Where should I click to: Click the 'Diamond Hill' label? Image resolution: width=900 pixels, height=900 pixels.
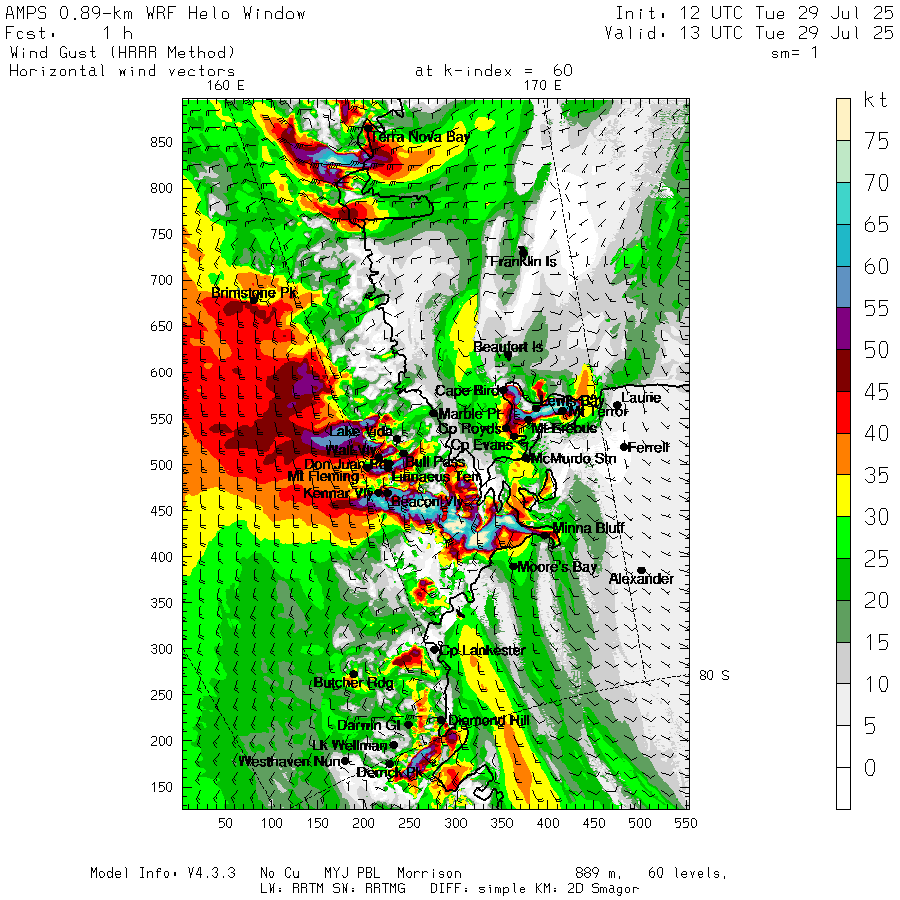(488, 720)
